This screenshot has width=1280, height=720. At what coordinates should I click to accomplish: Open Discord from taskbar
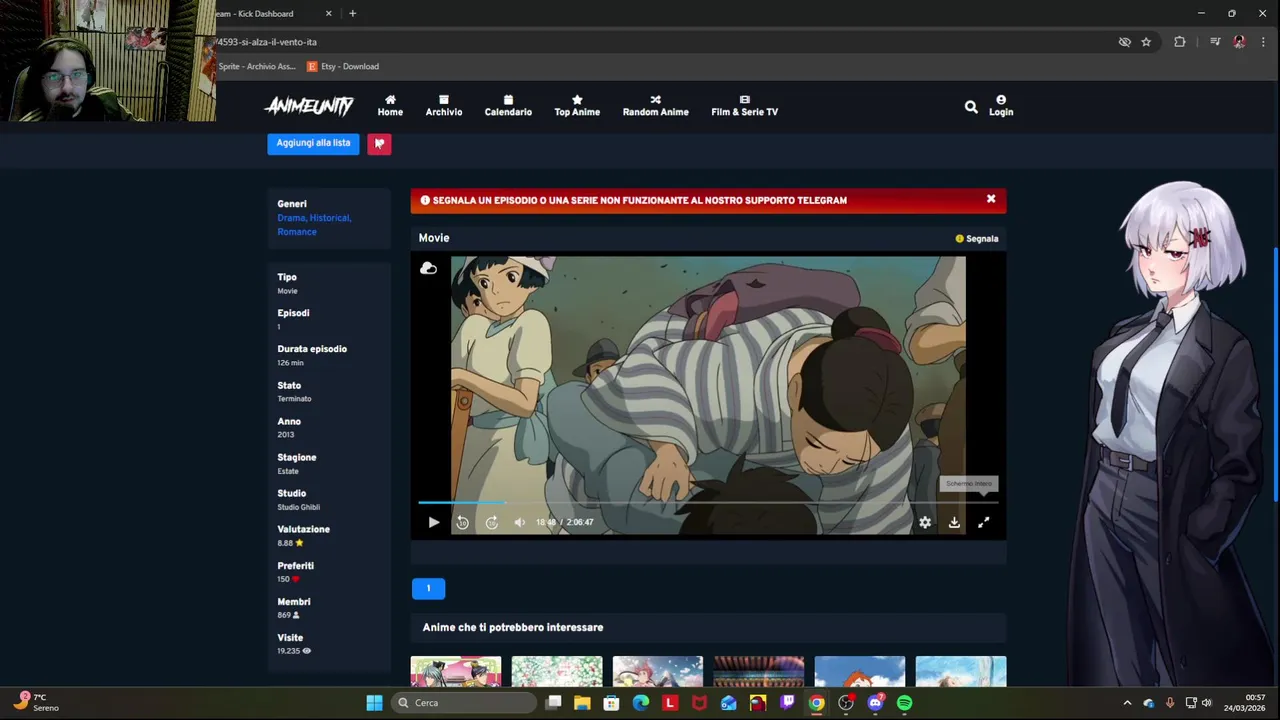[875, 703]
